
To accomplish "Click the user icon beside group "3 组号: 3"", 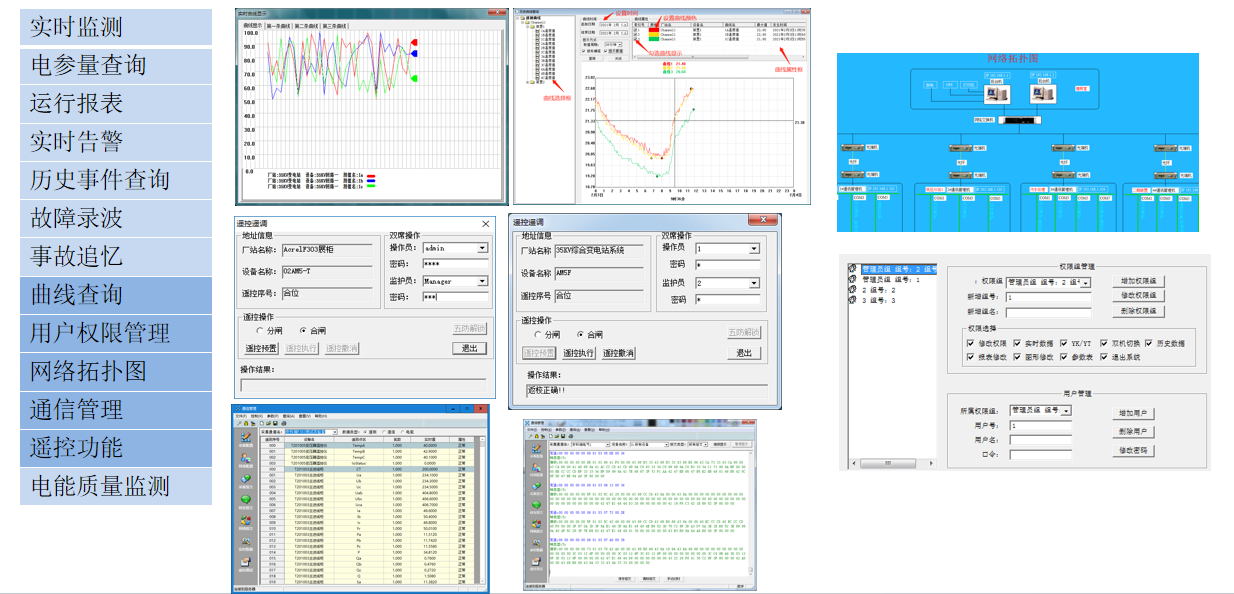I will [853, 300].
